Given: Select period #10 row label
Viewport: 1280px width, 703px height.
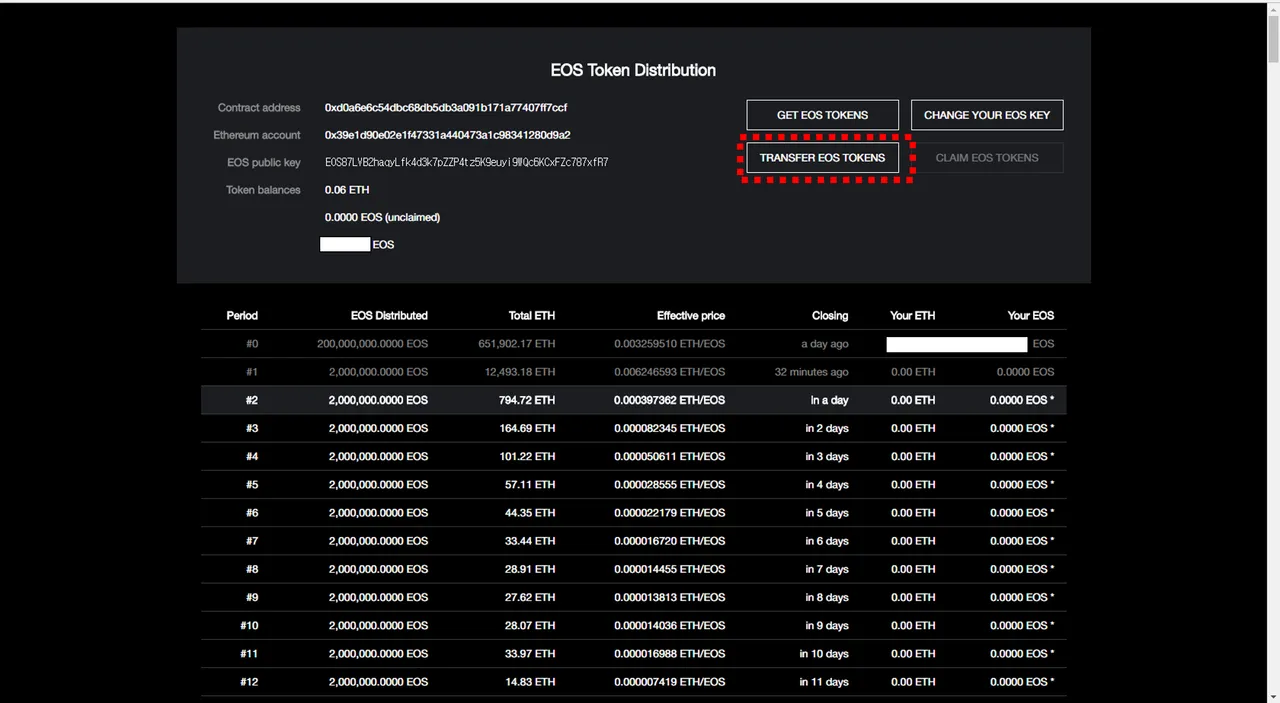Looking at the screenshot, I should tap(249, 625).
